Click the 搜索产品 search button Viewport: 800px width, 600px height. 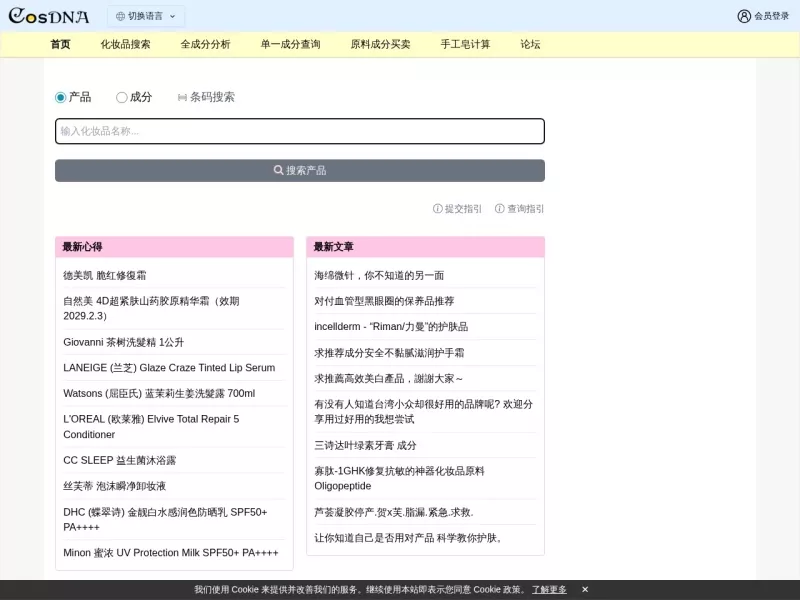click(300, 170)
